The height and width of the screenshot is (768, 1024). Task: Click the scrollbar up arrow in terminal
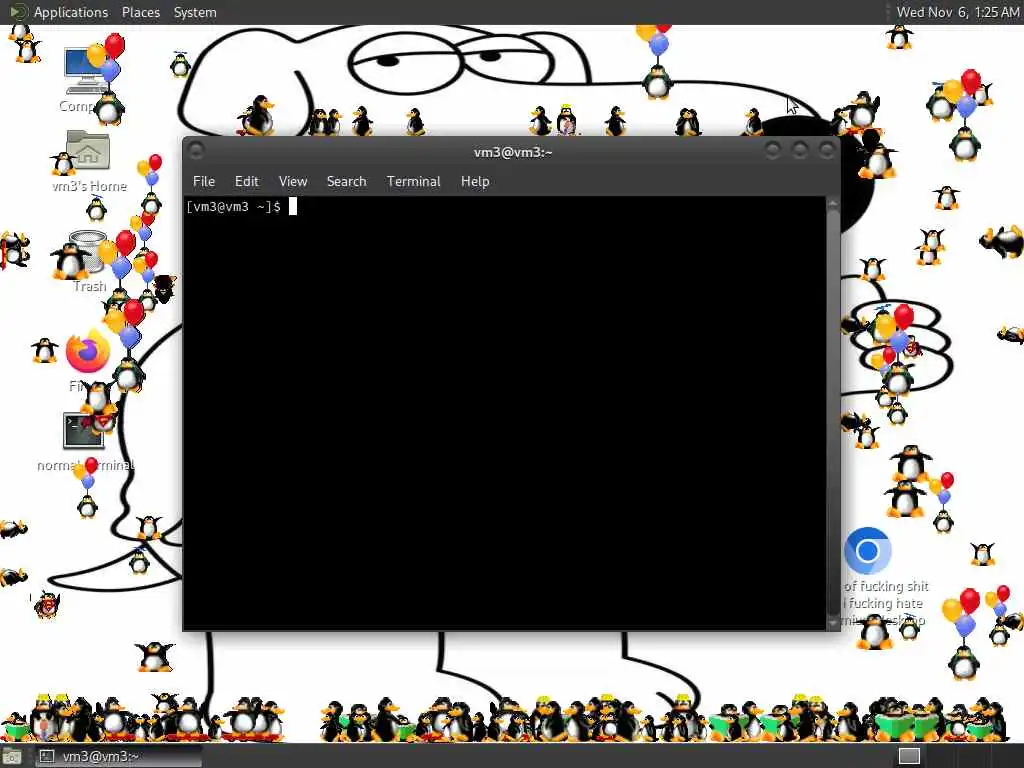coord(833,204)
